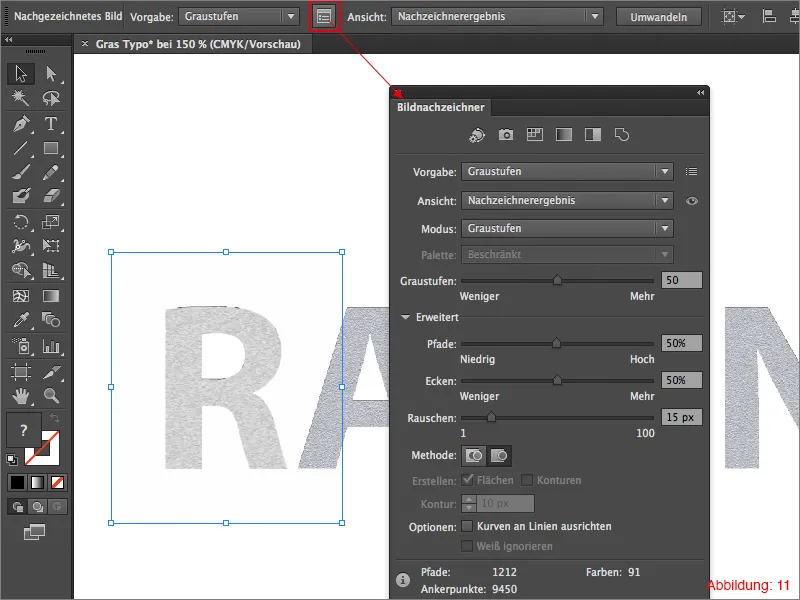Select the Paintbrush tool
Image resolution: width=800 pixels, height=600 pixels.
coord(21,173)
